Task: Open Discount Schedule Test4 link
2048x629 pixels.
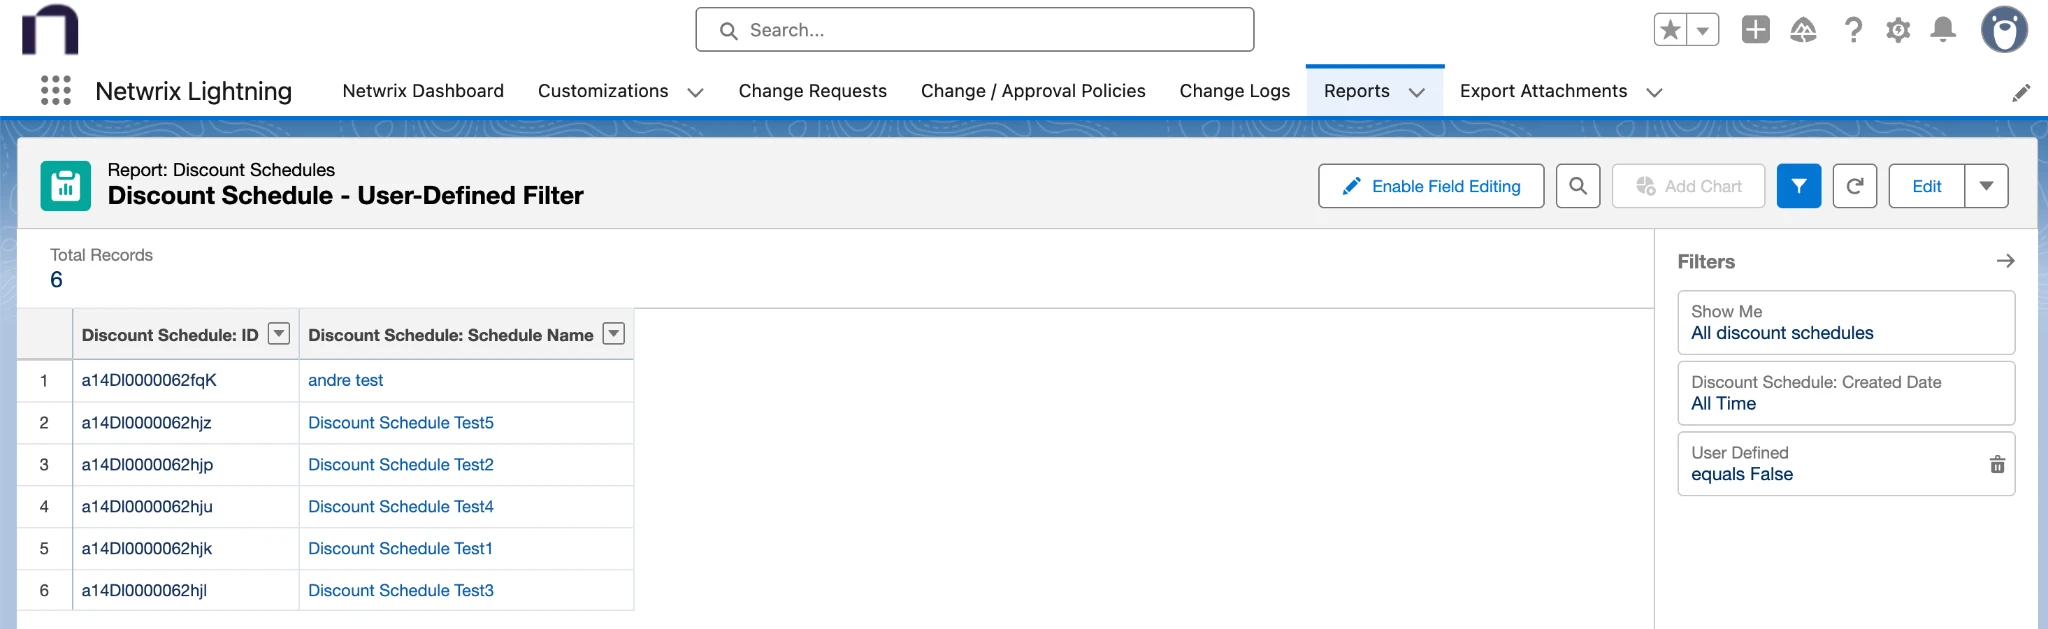Action: coord(401,507)
